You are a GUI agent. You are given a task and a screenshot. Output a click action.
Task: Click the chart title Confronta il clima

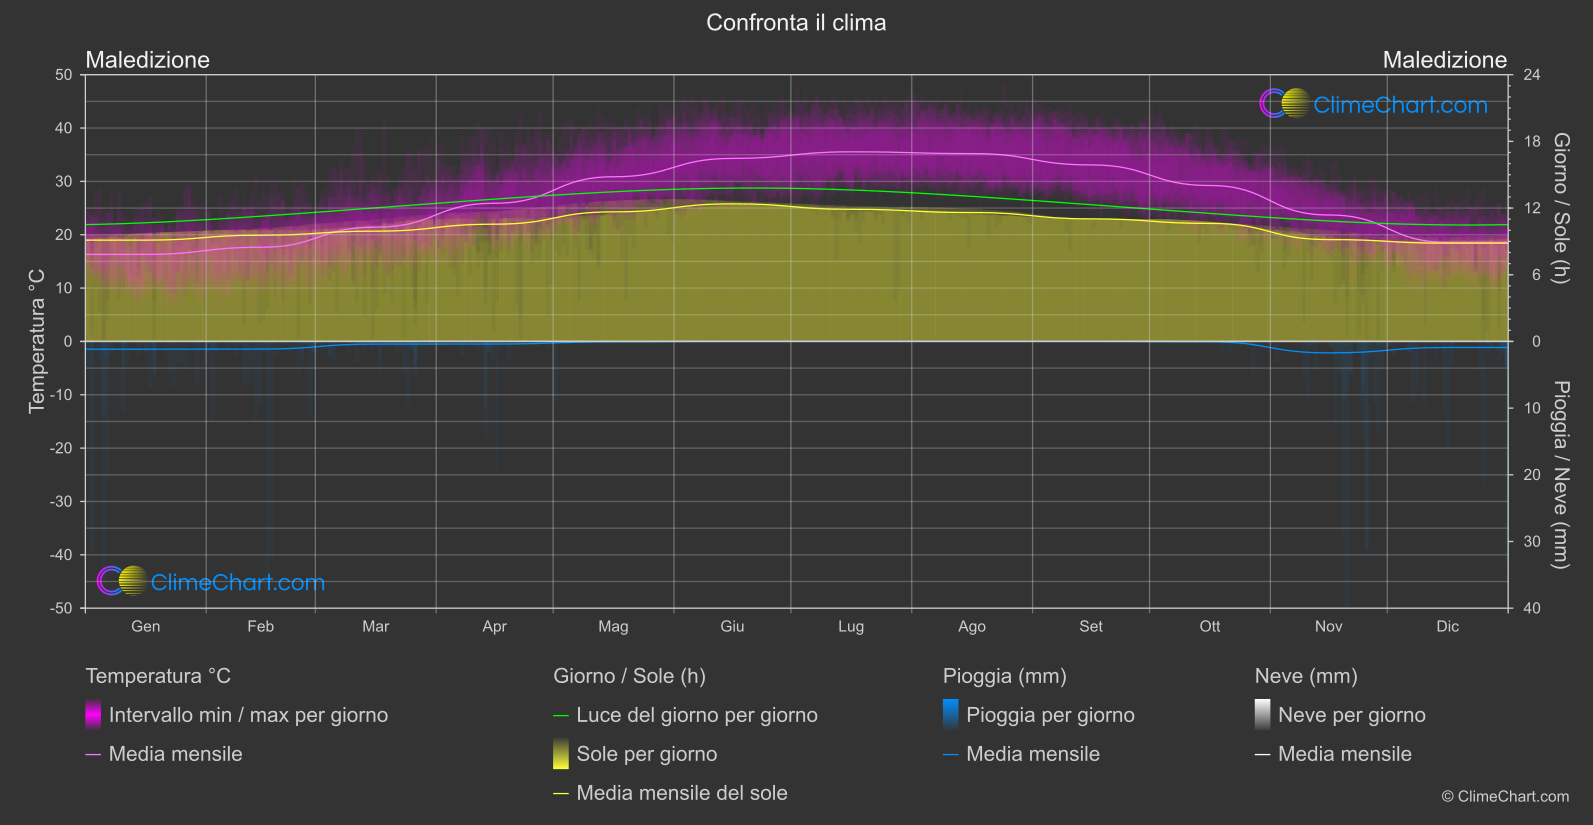click(x=796, y=22)
